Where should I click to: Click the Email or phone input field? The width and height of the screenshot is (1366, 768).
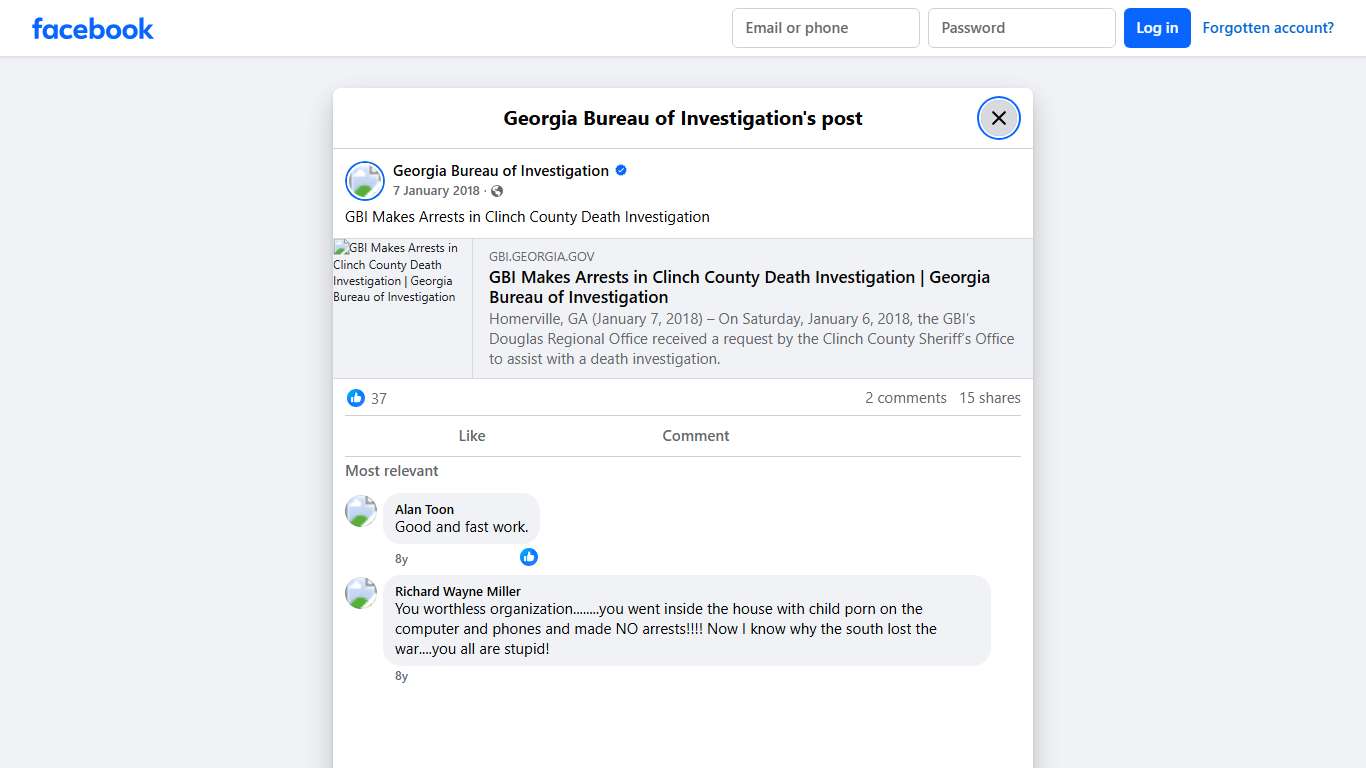click(825, 28)
